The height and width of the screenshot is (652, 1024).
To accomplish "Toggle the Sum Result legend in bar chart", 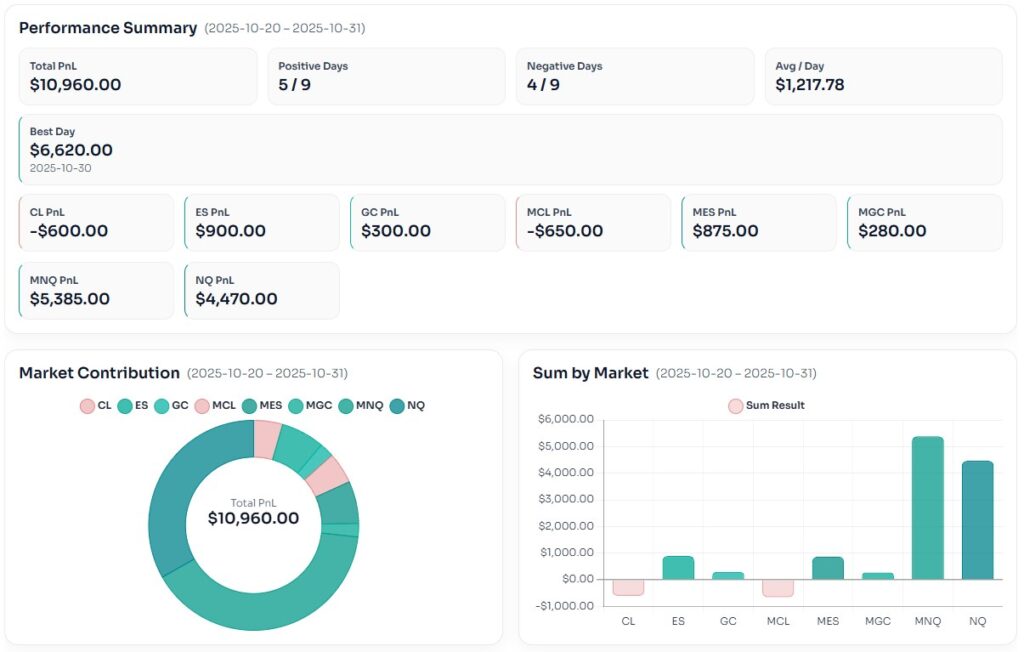I will pyautogui.click(x=766, y=405).
